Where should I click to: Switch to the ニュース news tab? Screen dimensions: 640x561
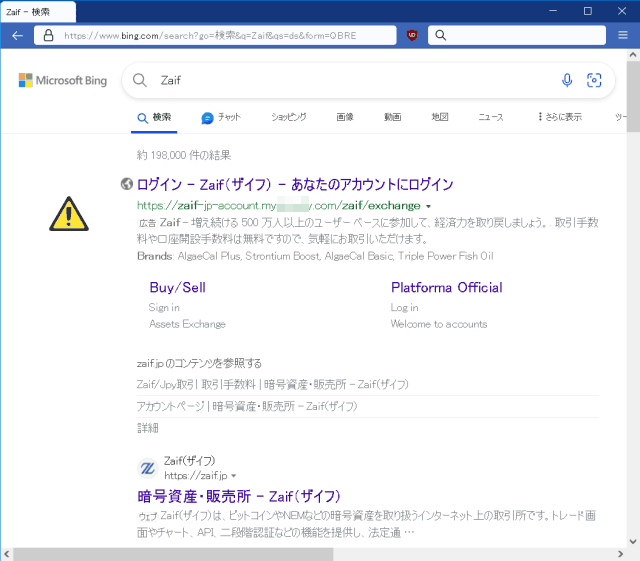tap(491, 117)
